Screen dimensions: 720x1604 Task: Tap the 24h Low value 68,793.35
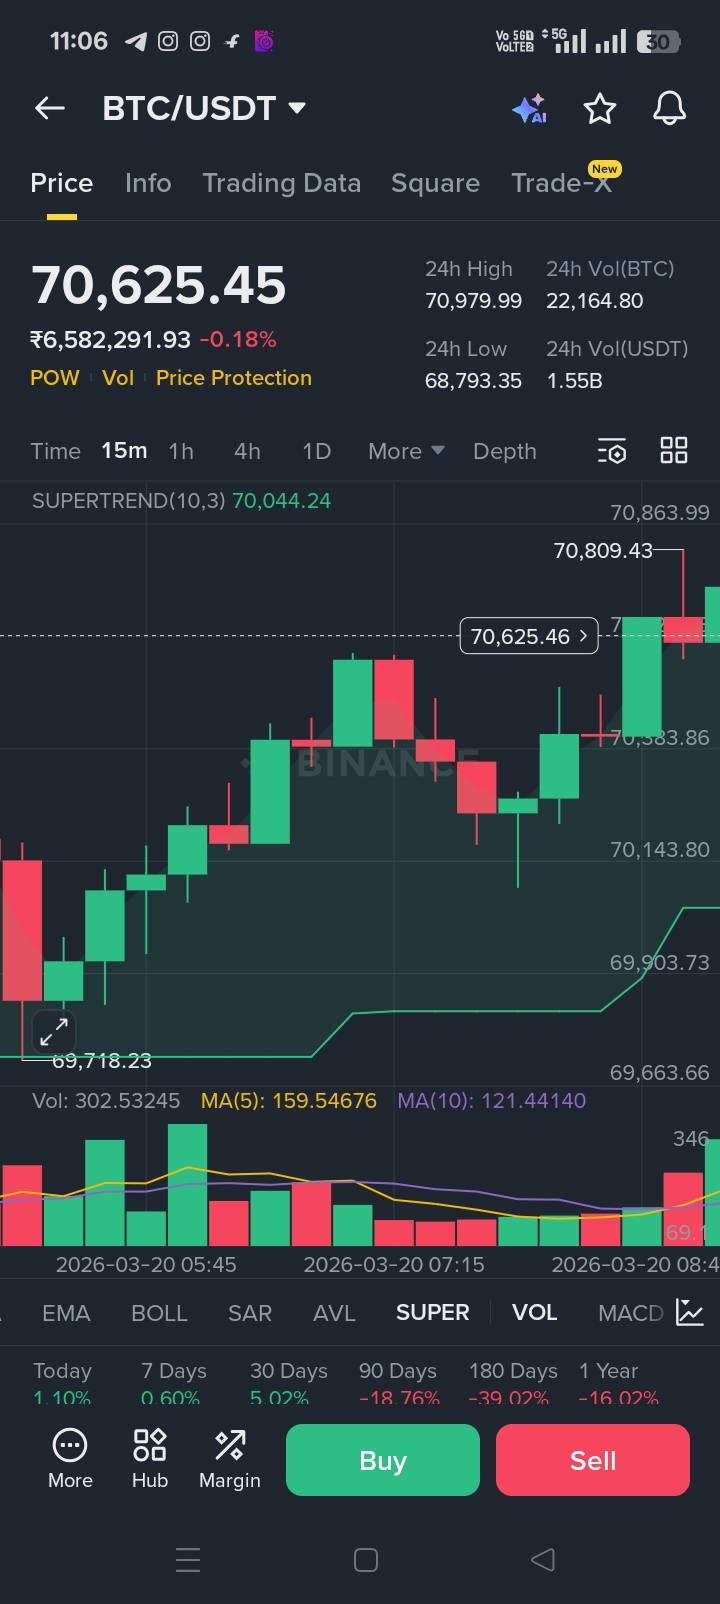pyautogui.click(x=473, y=381)
